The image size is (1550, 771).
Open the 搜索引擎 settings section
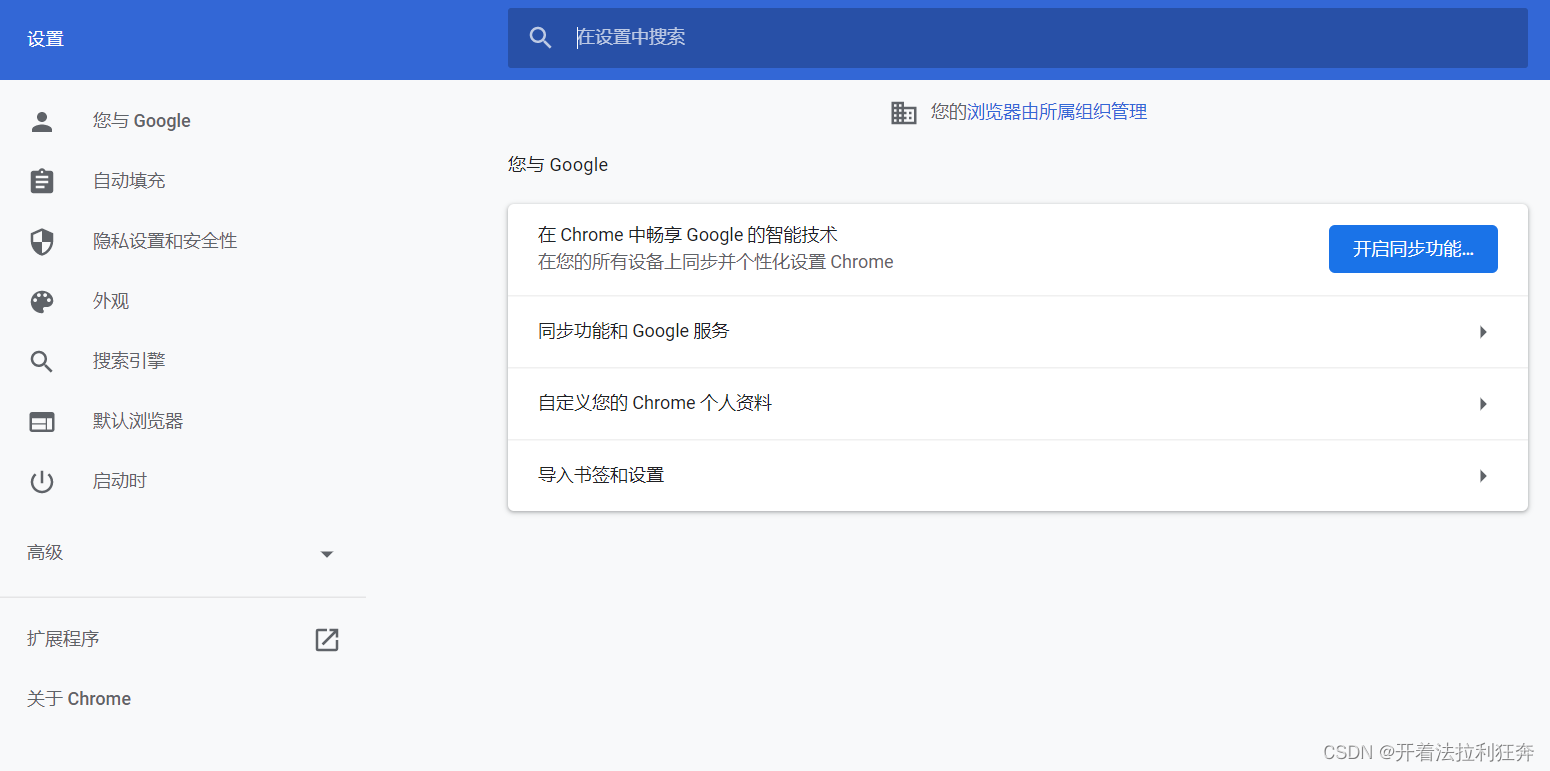point(129,361)
